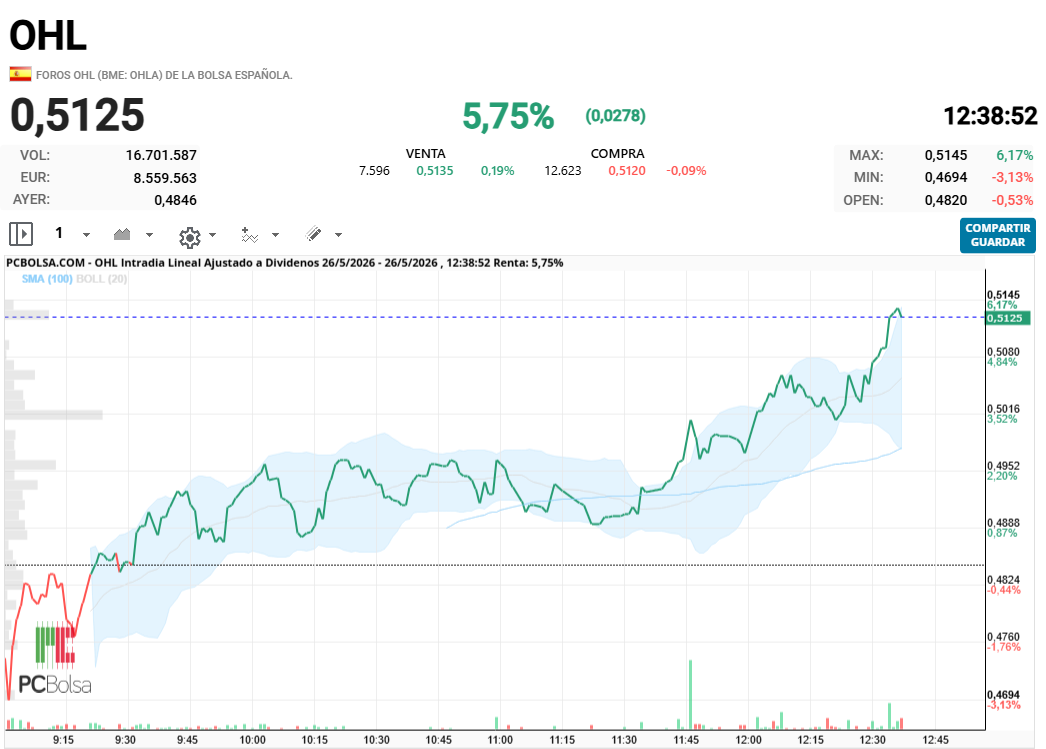Viewport: 1046px width, 749px height.
Task: Expand the interval dropdown next to 1
Action: click(x=86, y=235)
